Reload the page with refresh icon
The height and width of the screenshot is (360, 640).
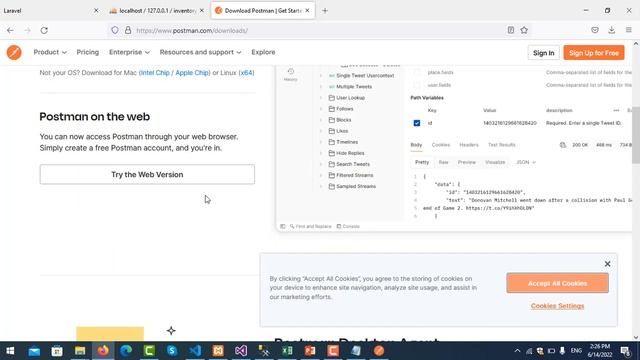(x=44, y=30)
